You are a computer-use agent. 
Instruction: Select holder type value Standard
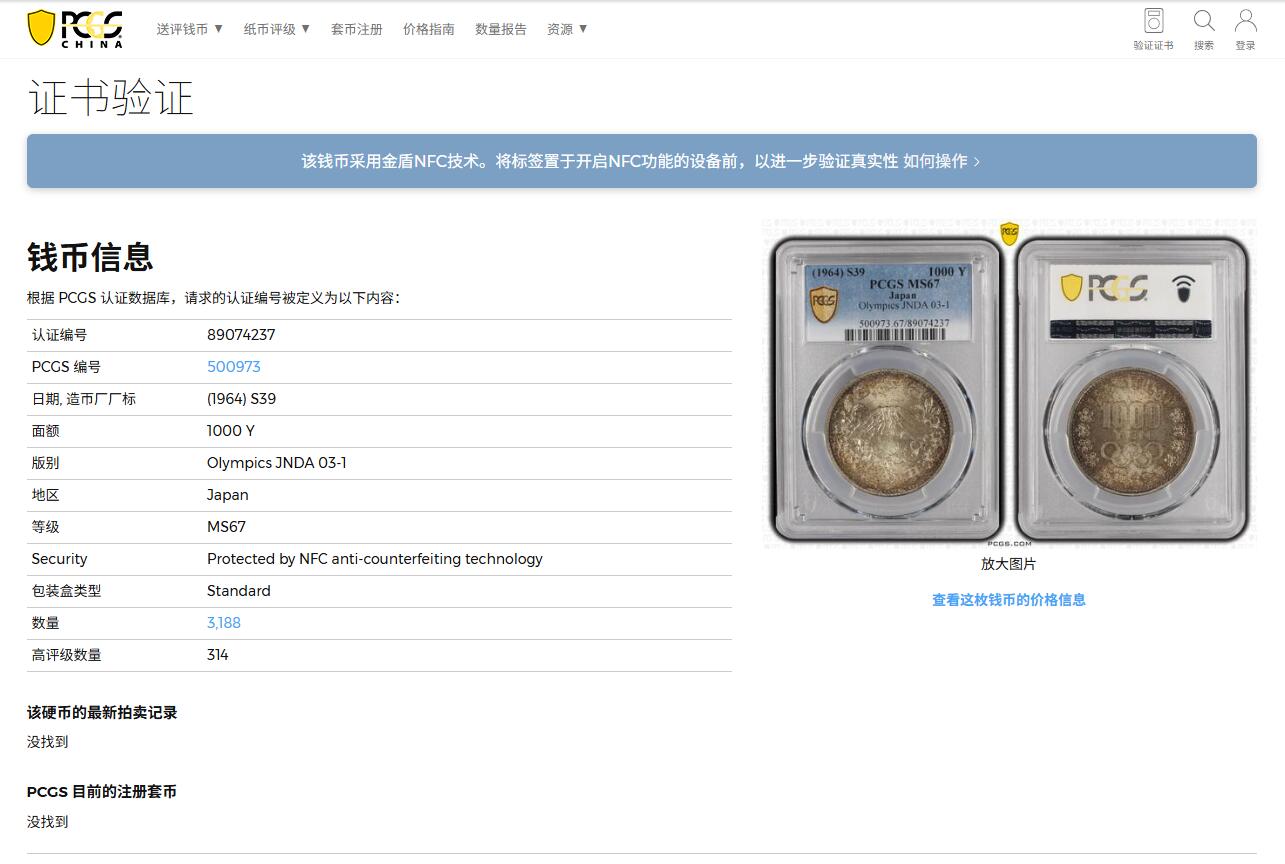tap(239, 591)
